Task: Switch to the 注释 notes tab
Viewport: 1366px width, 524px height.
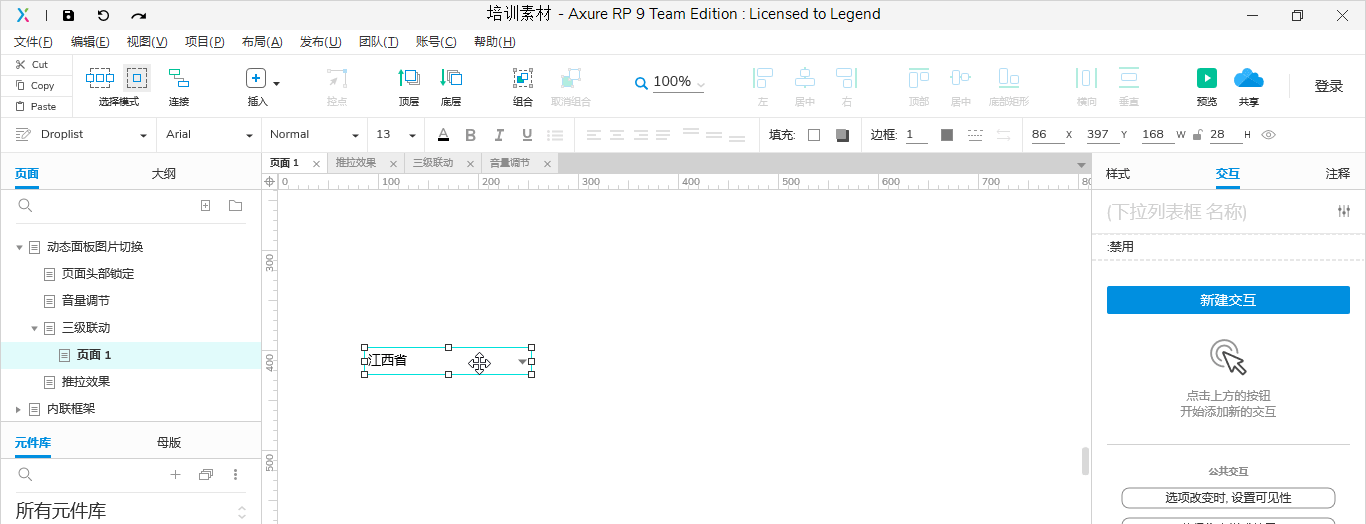Action: click(1338, 174)
